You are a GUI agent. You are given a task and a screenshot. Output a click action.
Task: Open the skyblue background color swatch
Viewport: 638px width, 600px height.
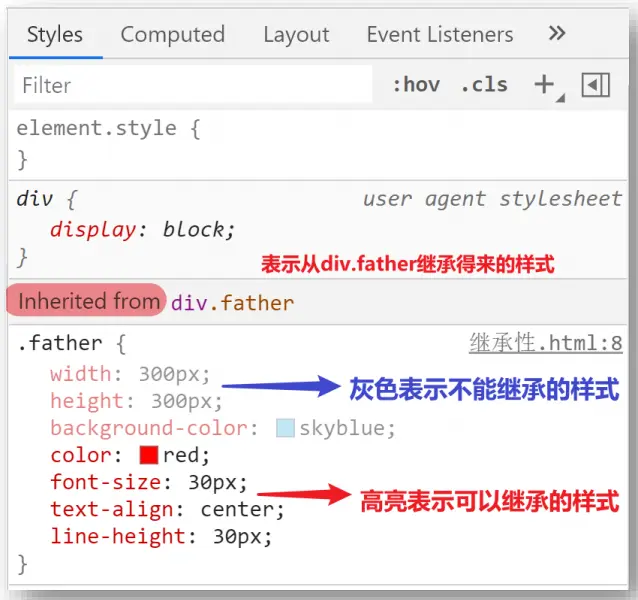[285, 429]
